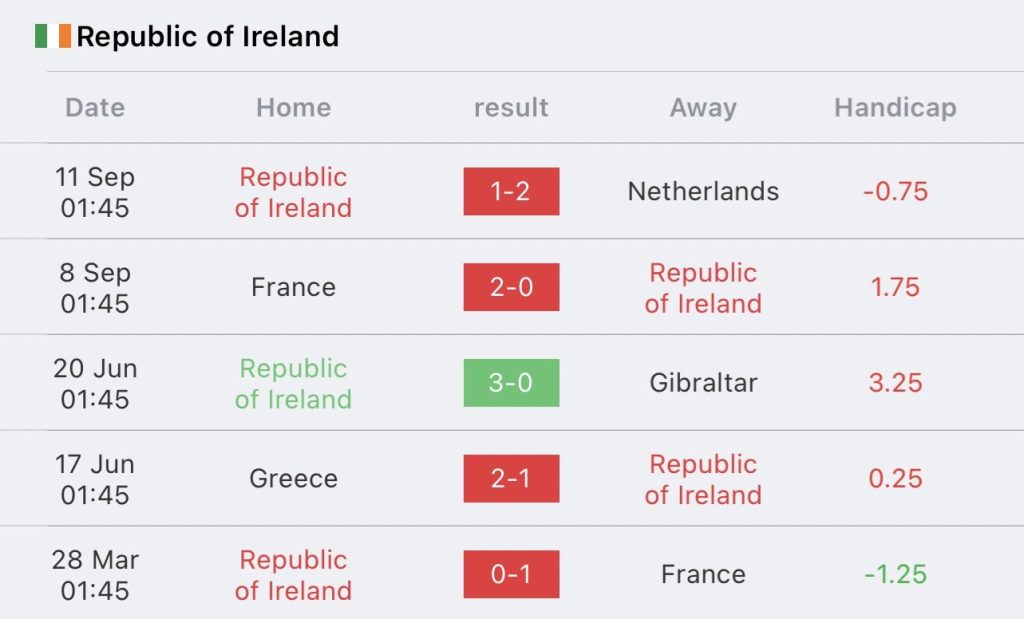
Task: Open the 2-0 France result badge
Action: [x=511, y=287]
